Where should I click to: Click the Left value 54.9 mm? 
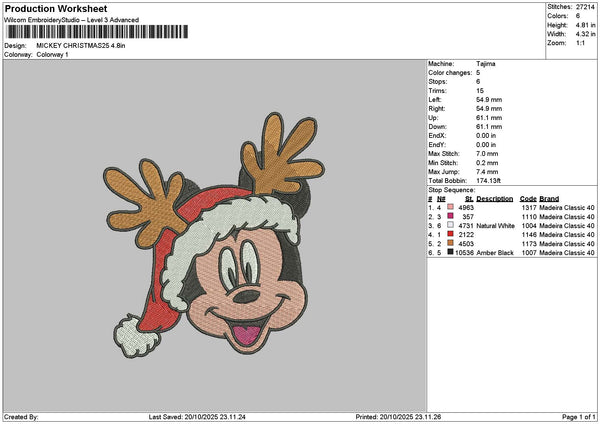point(489,100)
